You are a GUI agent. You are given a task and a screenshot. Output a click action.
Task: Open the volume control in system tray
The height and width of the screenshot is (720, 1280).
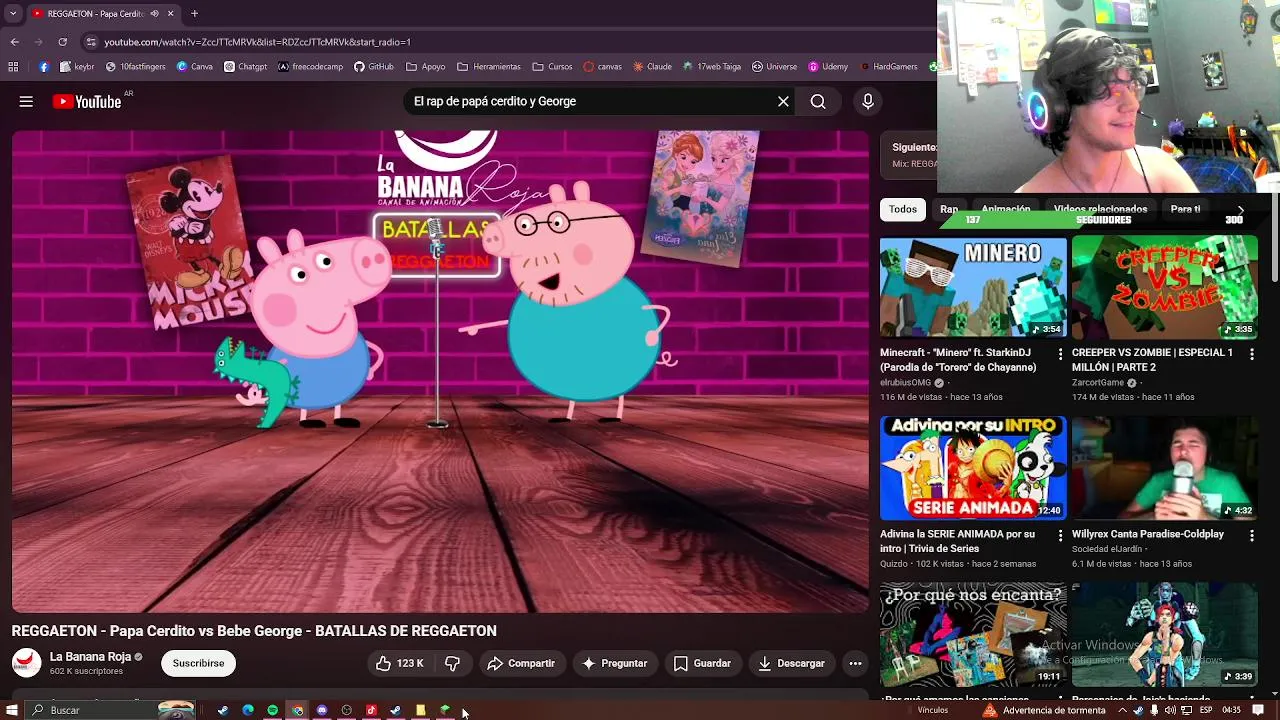pos(1170,710)
